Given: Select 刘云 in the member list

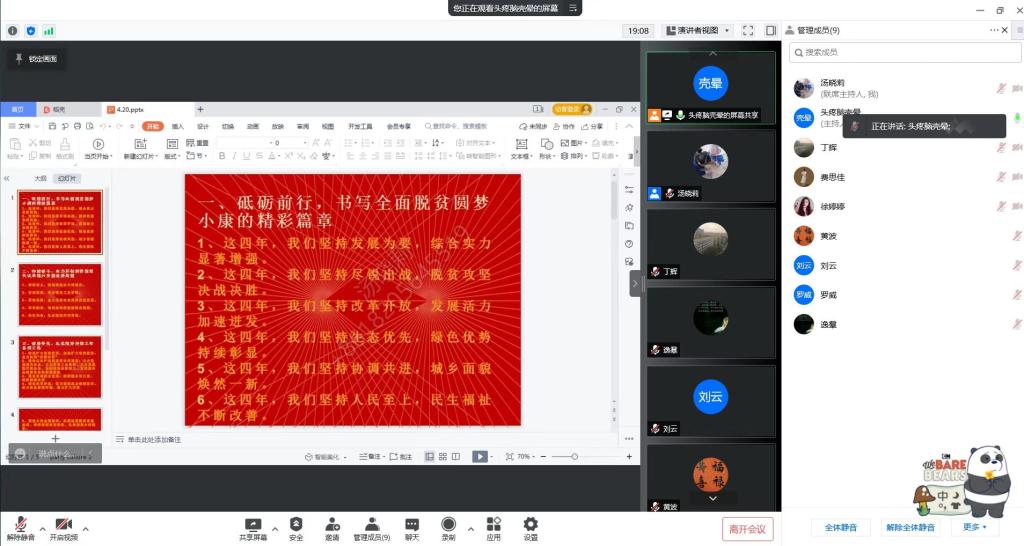Looking at the screenshot, I should (x=828, y=266).
